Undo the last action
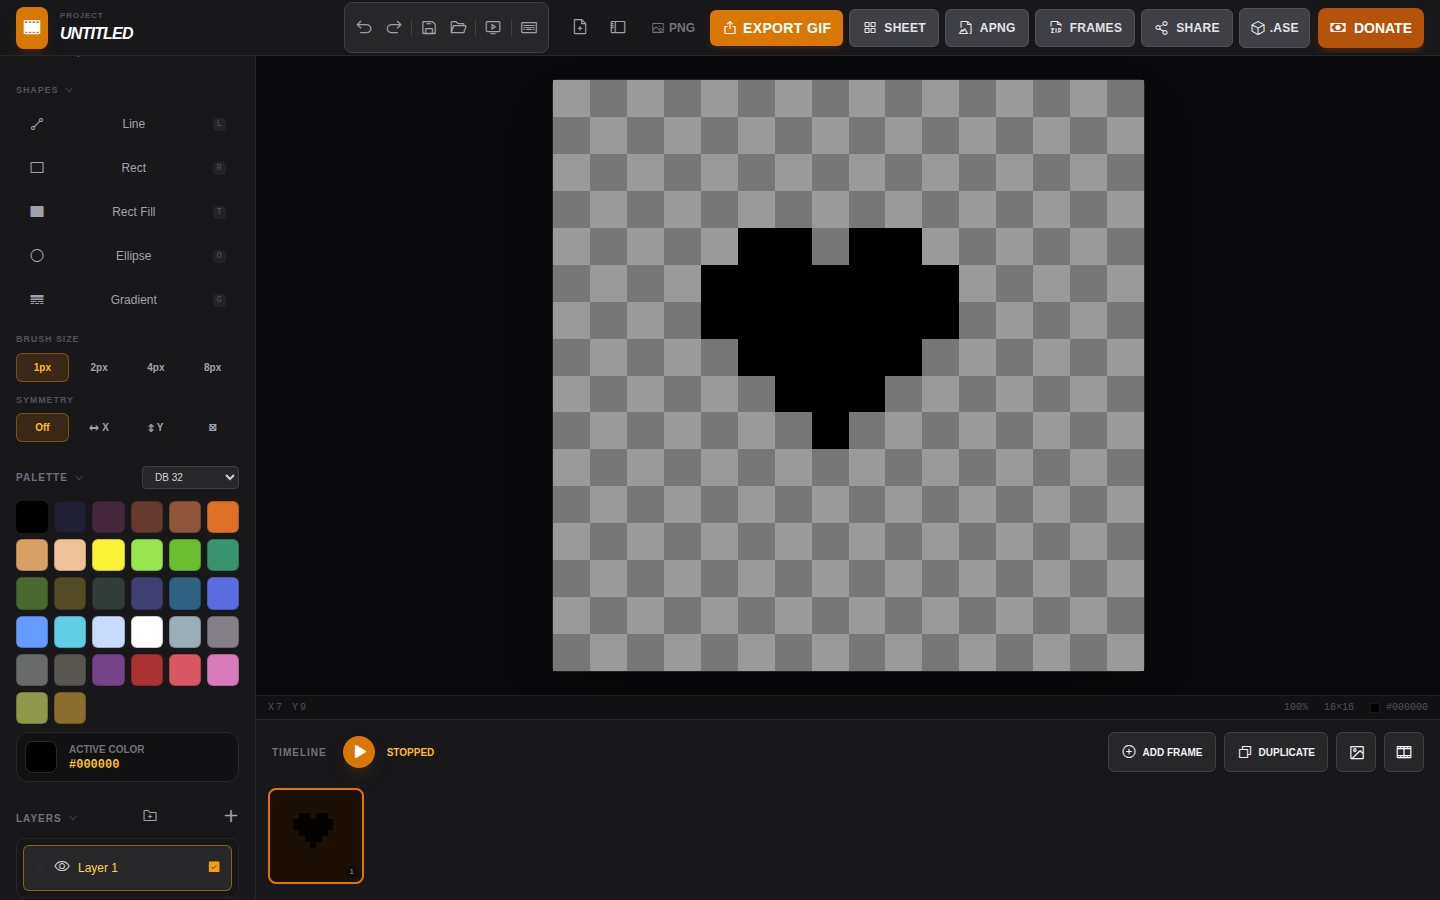 (x=364, y=28)
